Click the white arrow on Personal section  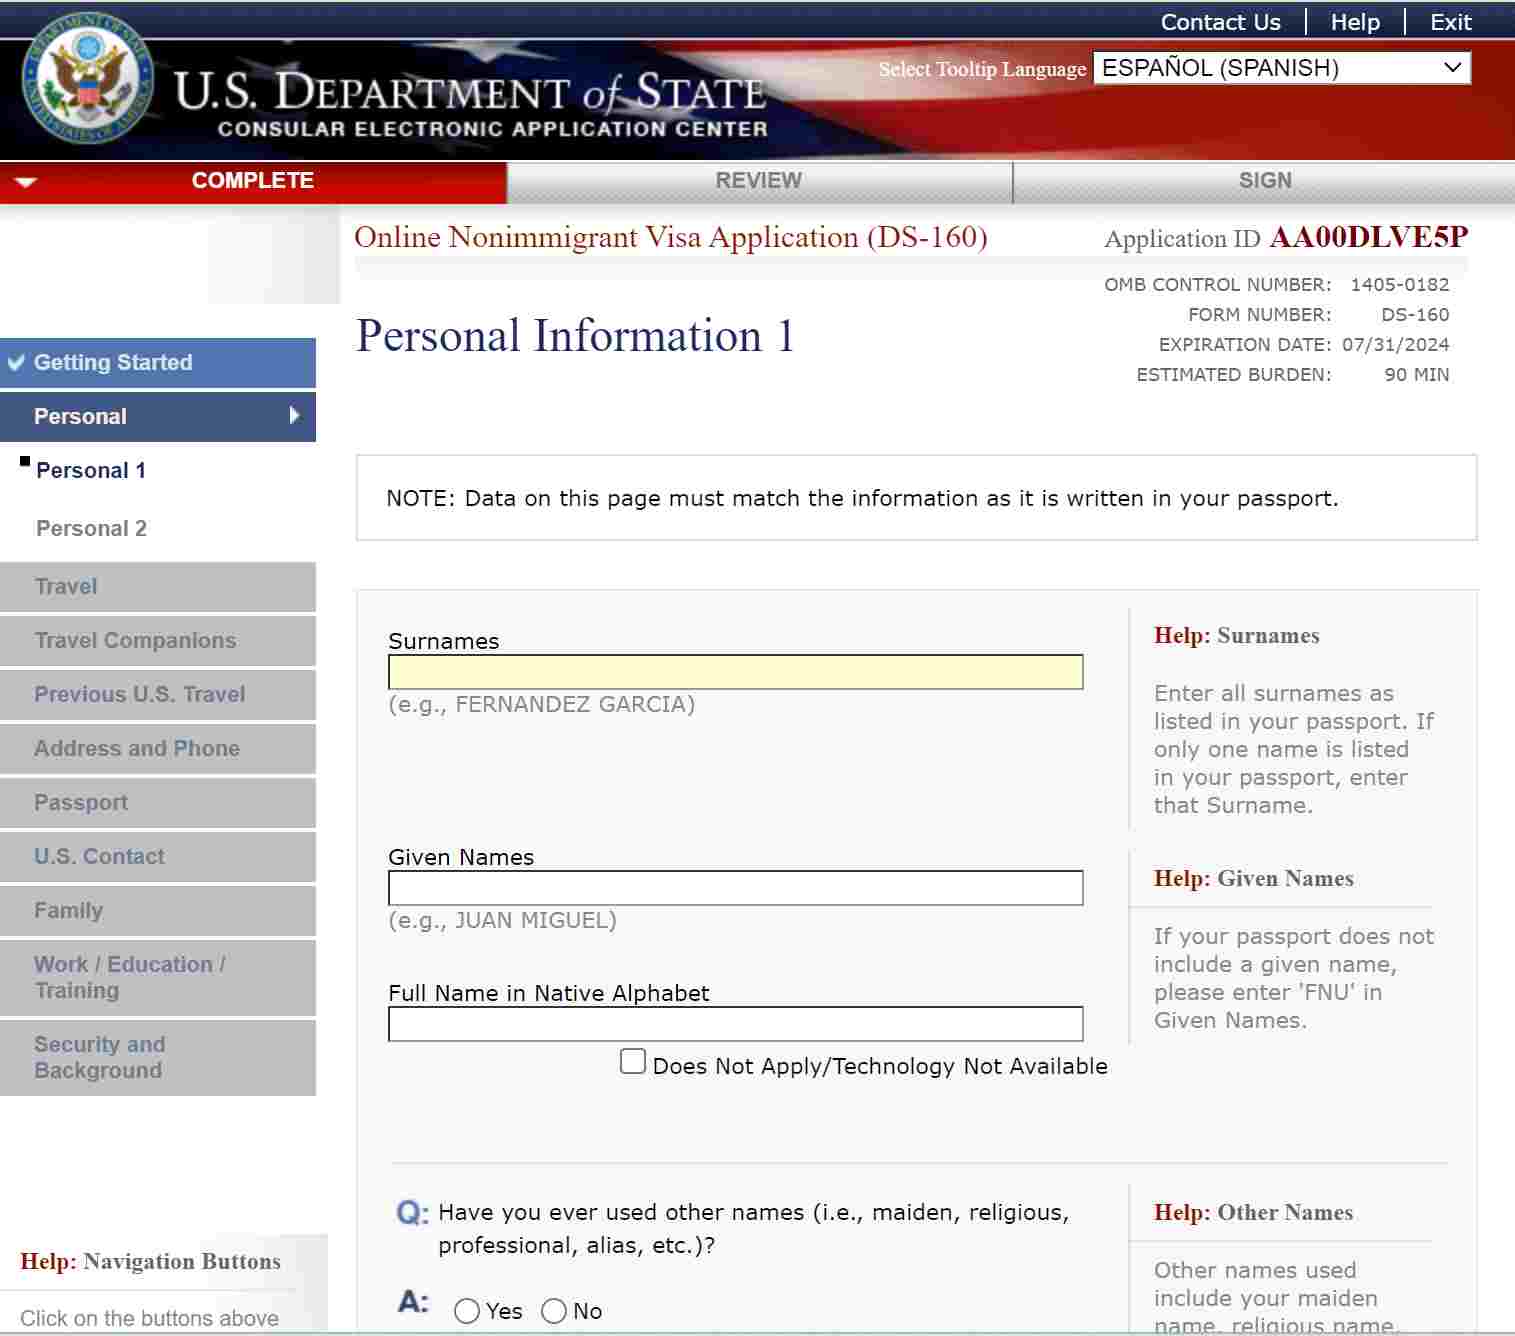(294, 415)
